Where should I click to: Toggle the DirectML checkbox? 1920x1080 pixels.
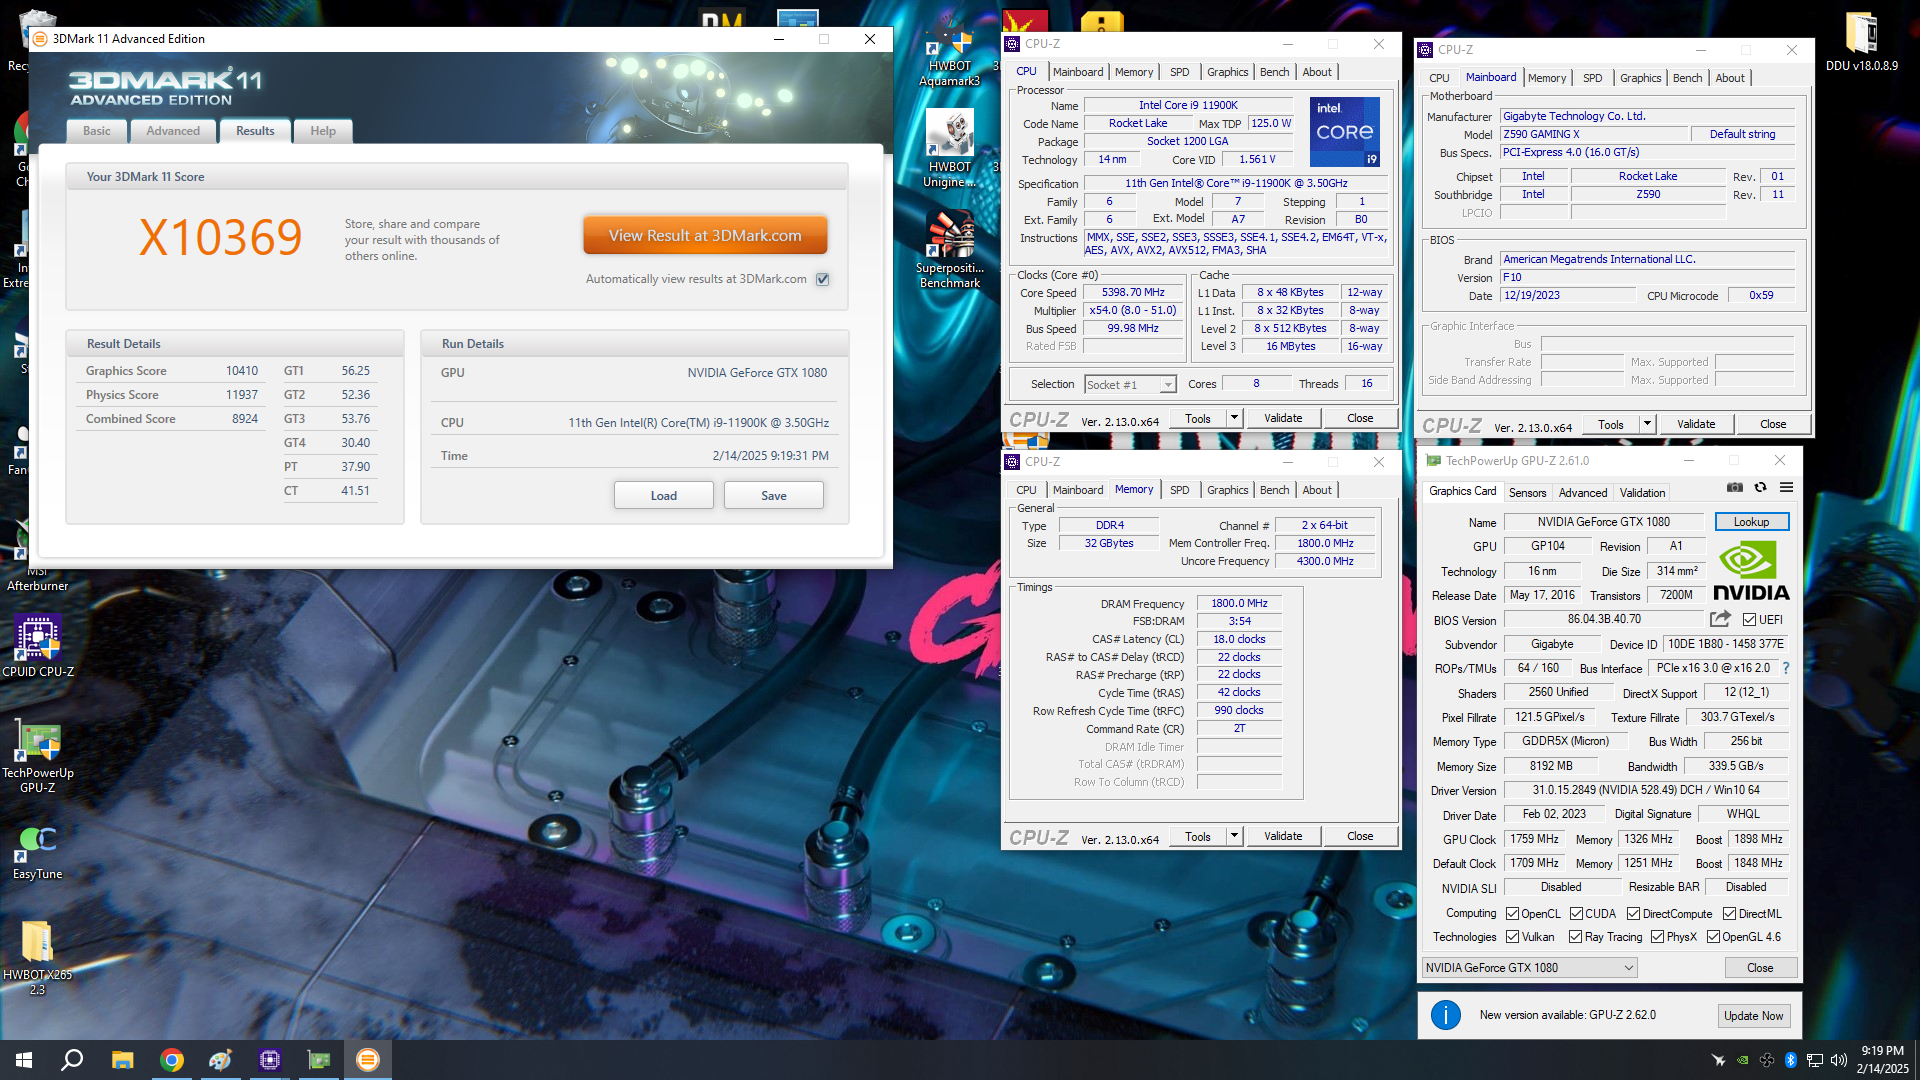(1729, 914)
